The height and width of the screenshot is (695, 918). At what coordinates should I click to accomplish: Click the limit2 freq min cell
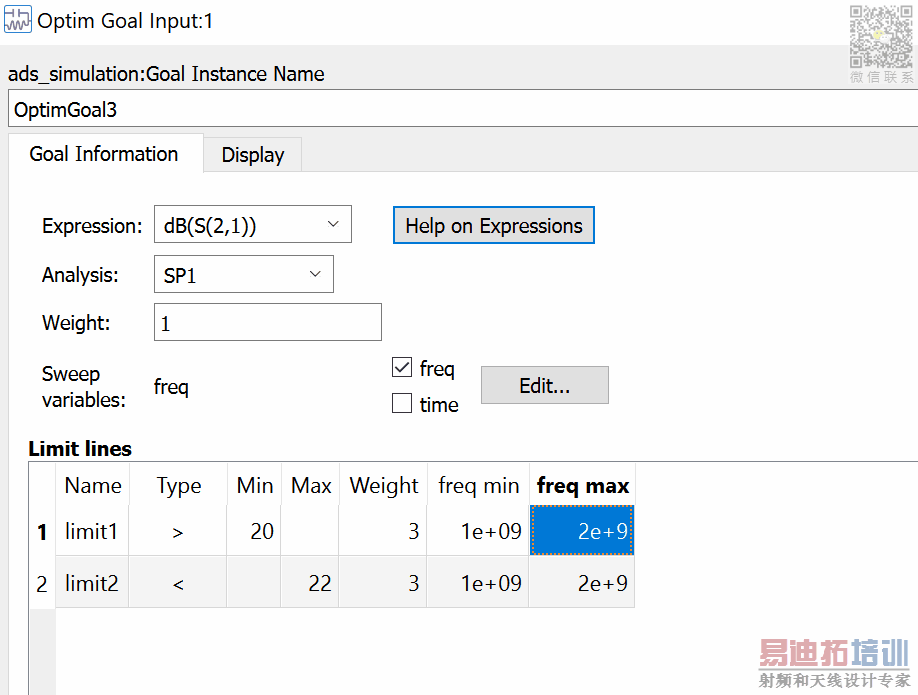click(x=478, y=583)
